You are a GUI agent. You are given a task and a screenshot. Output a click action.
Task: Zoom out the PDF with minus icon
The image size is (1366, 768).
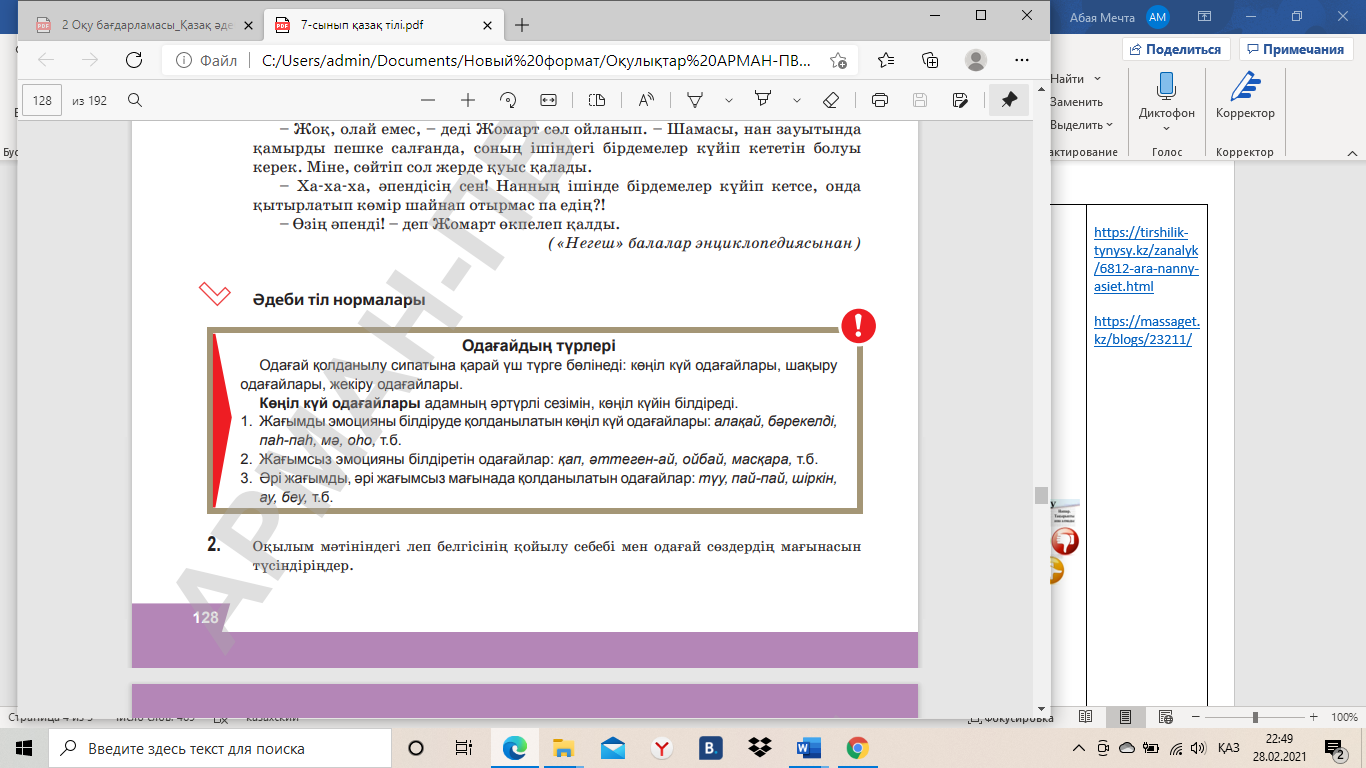428,100
